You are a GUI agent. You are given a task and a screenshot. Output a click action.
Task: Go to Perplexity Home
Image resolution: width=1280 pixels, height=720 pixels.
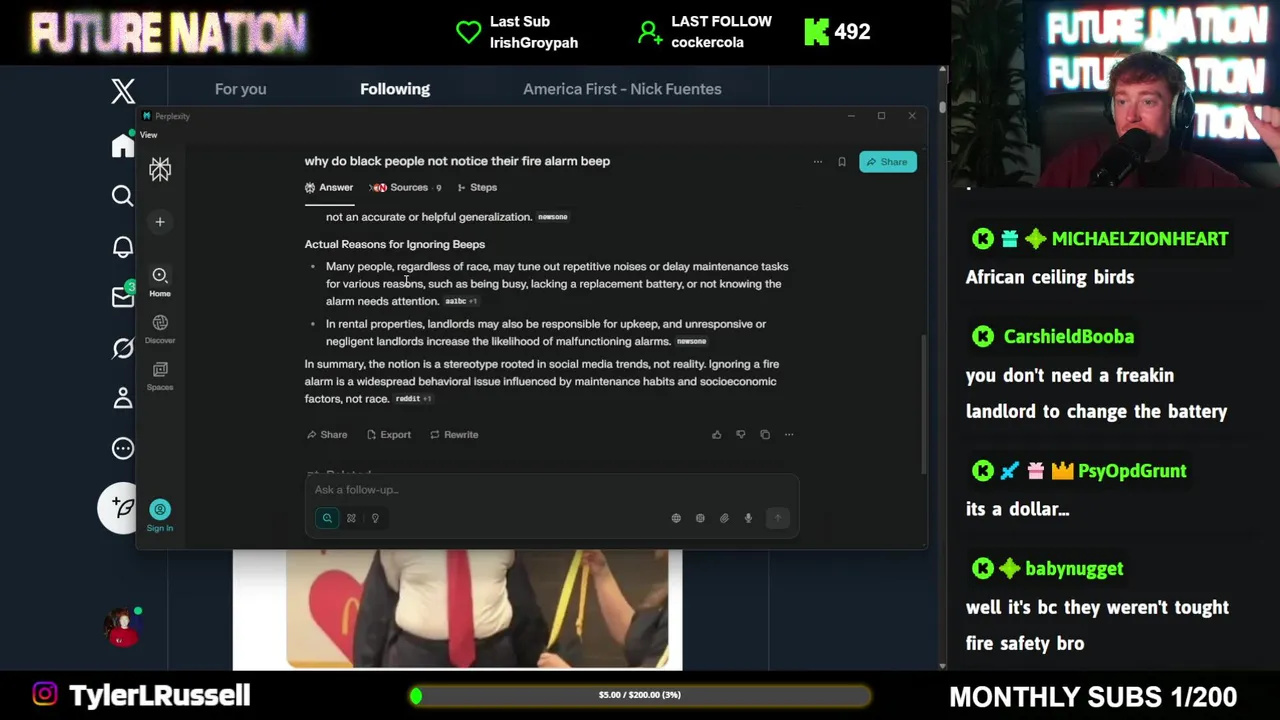pos(160,281)
